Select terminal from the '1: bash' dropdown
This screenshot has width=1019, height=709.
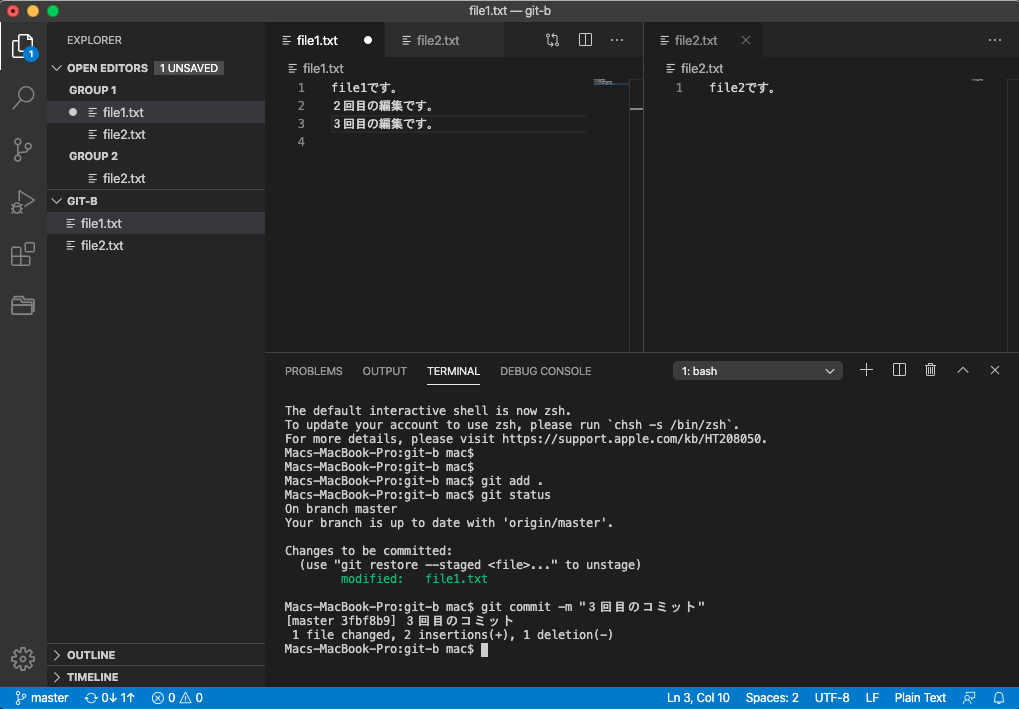758,371
